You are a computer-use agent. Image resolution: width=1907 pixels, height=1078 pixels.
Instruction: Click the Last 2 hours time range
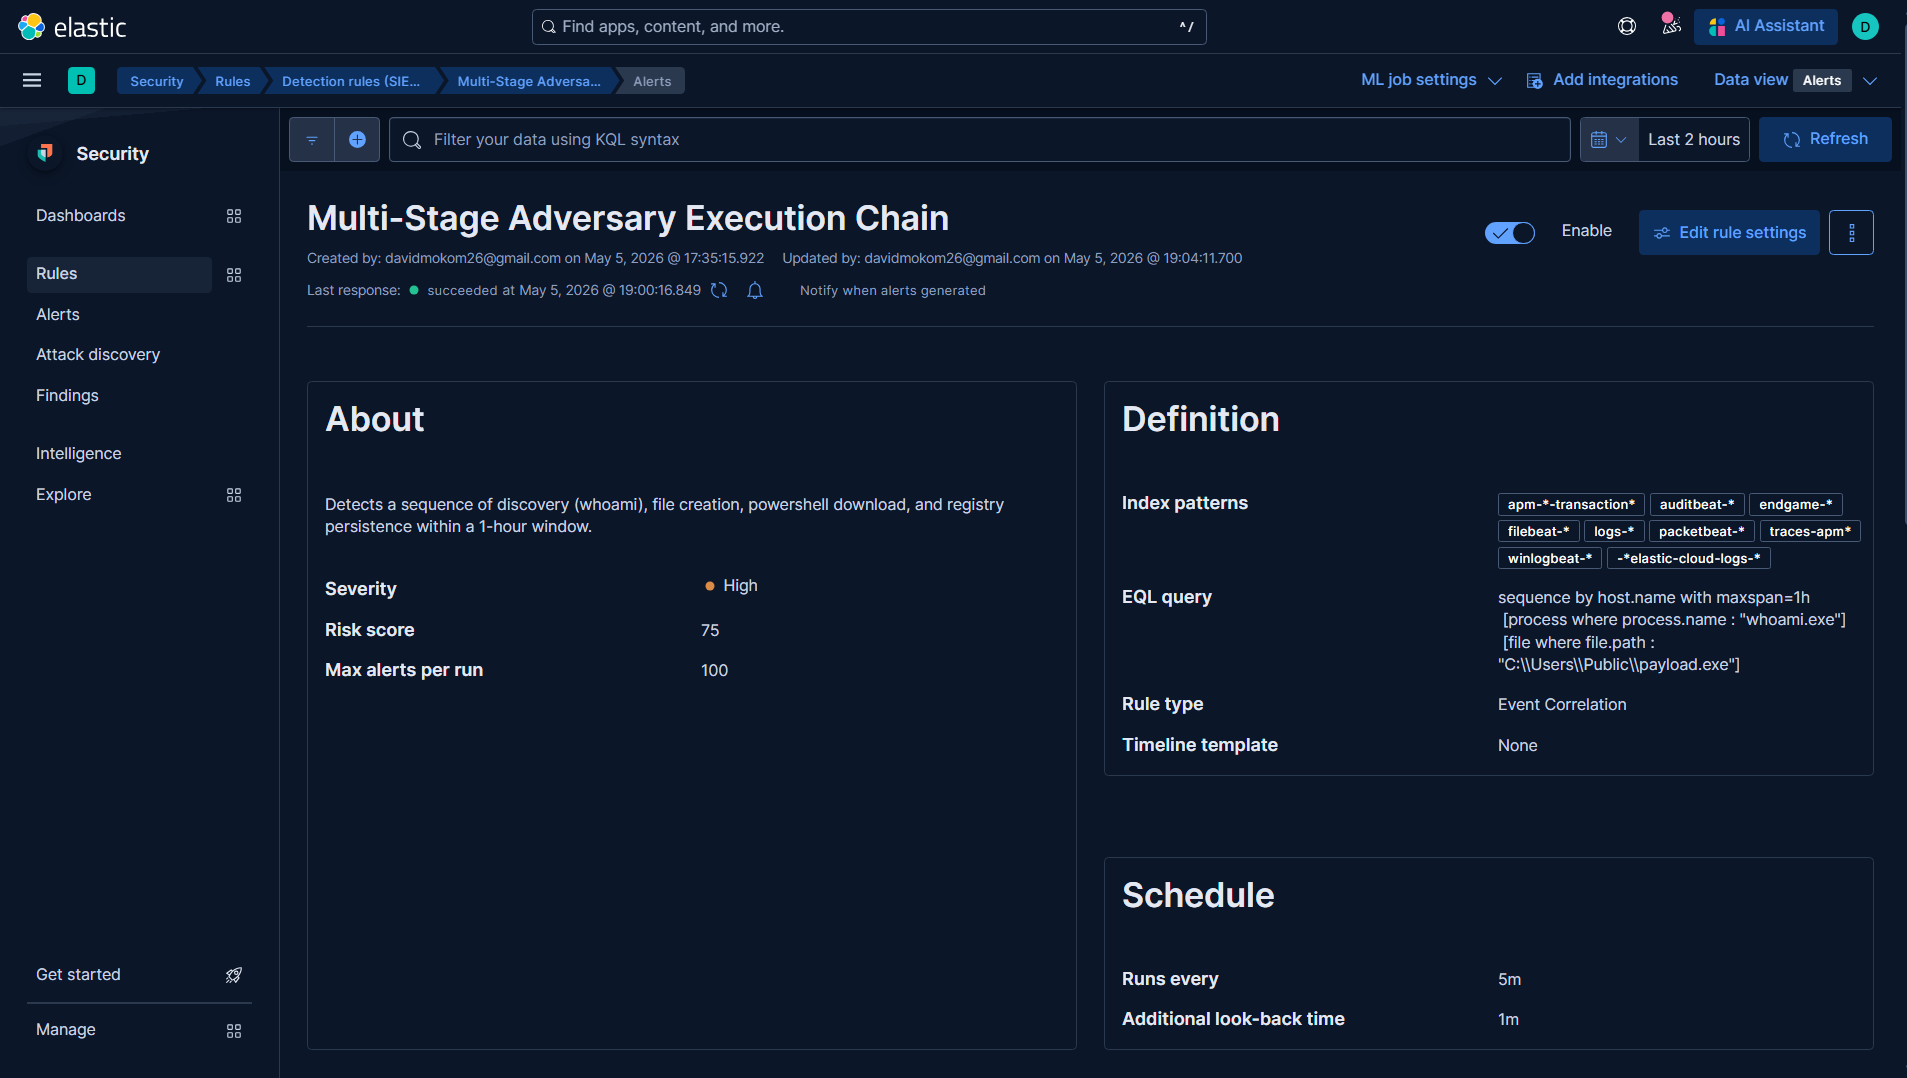[1694, 139]
